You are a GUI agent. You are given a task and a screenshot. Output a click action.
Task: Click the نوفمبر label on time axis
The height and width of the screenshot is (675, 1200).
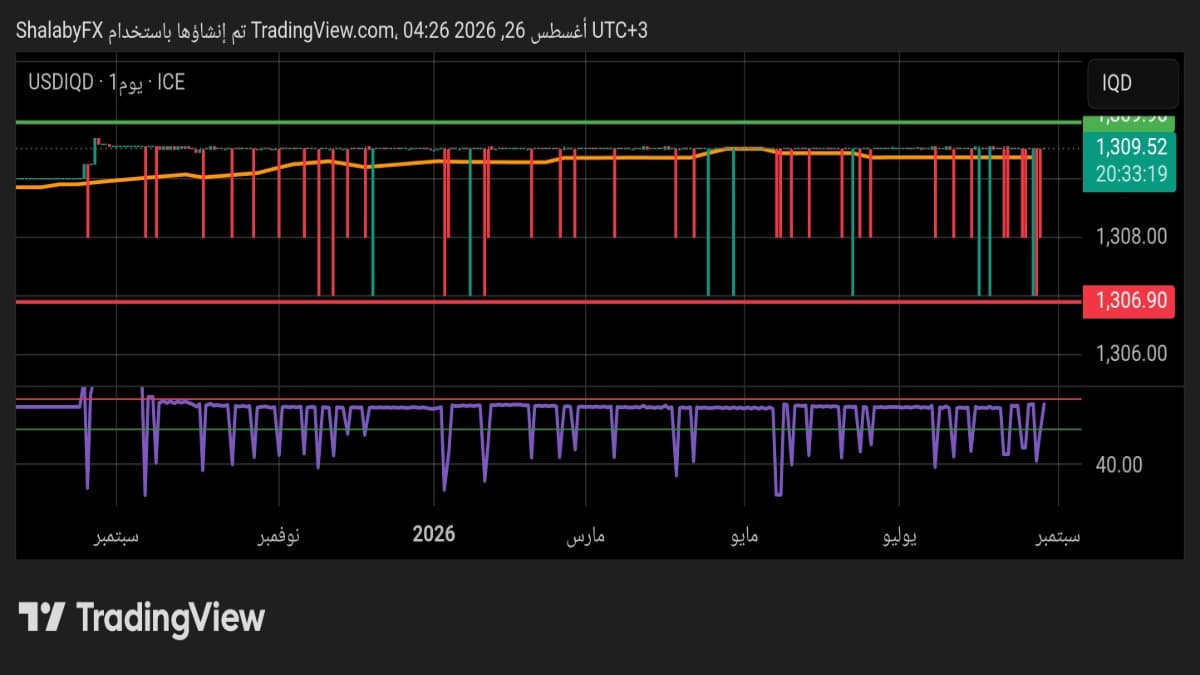pos(279,537)
